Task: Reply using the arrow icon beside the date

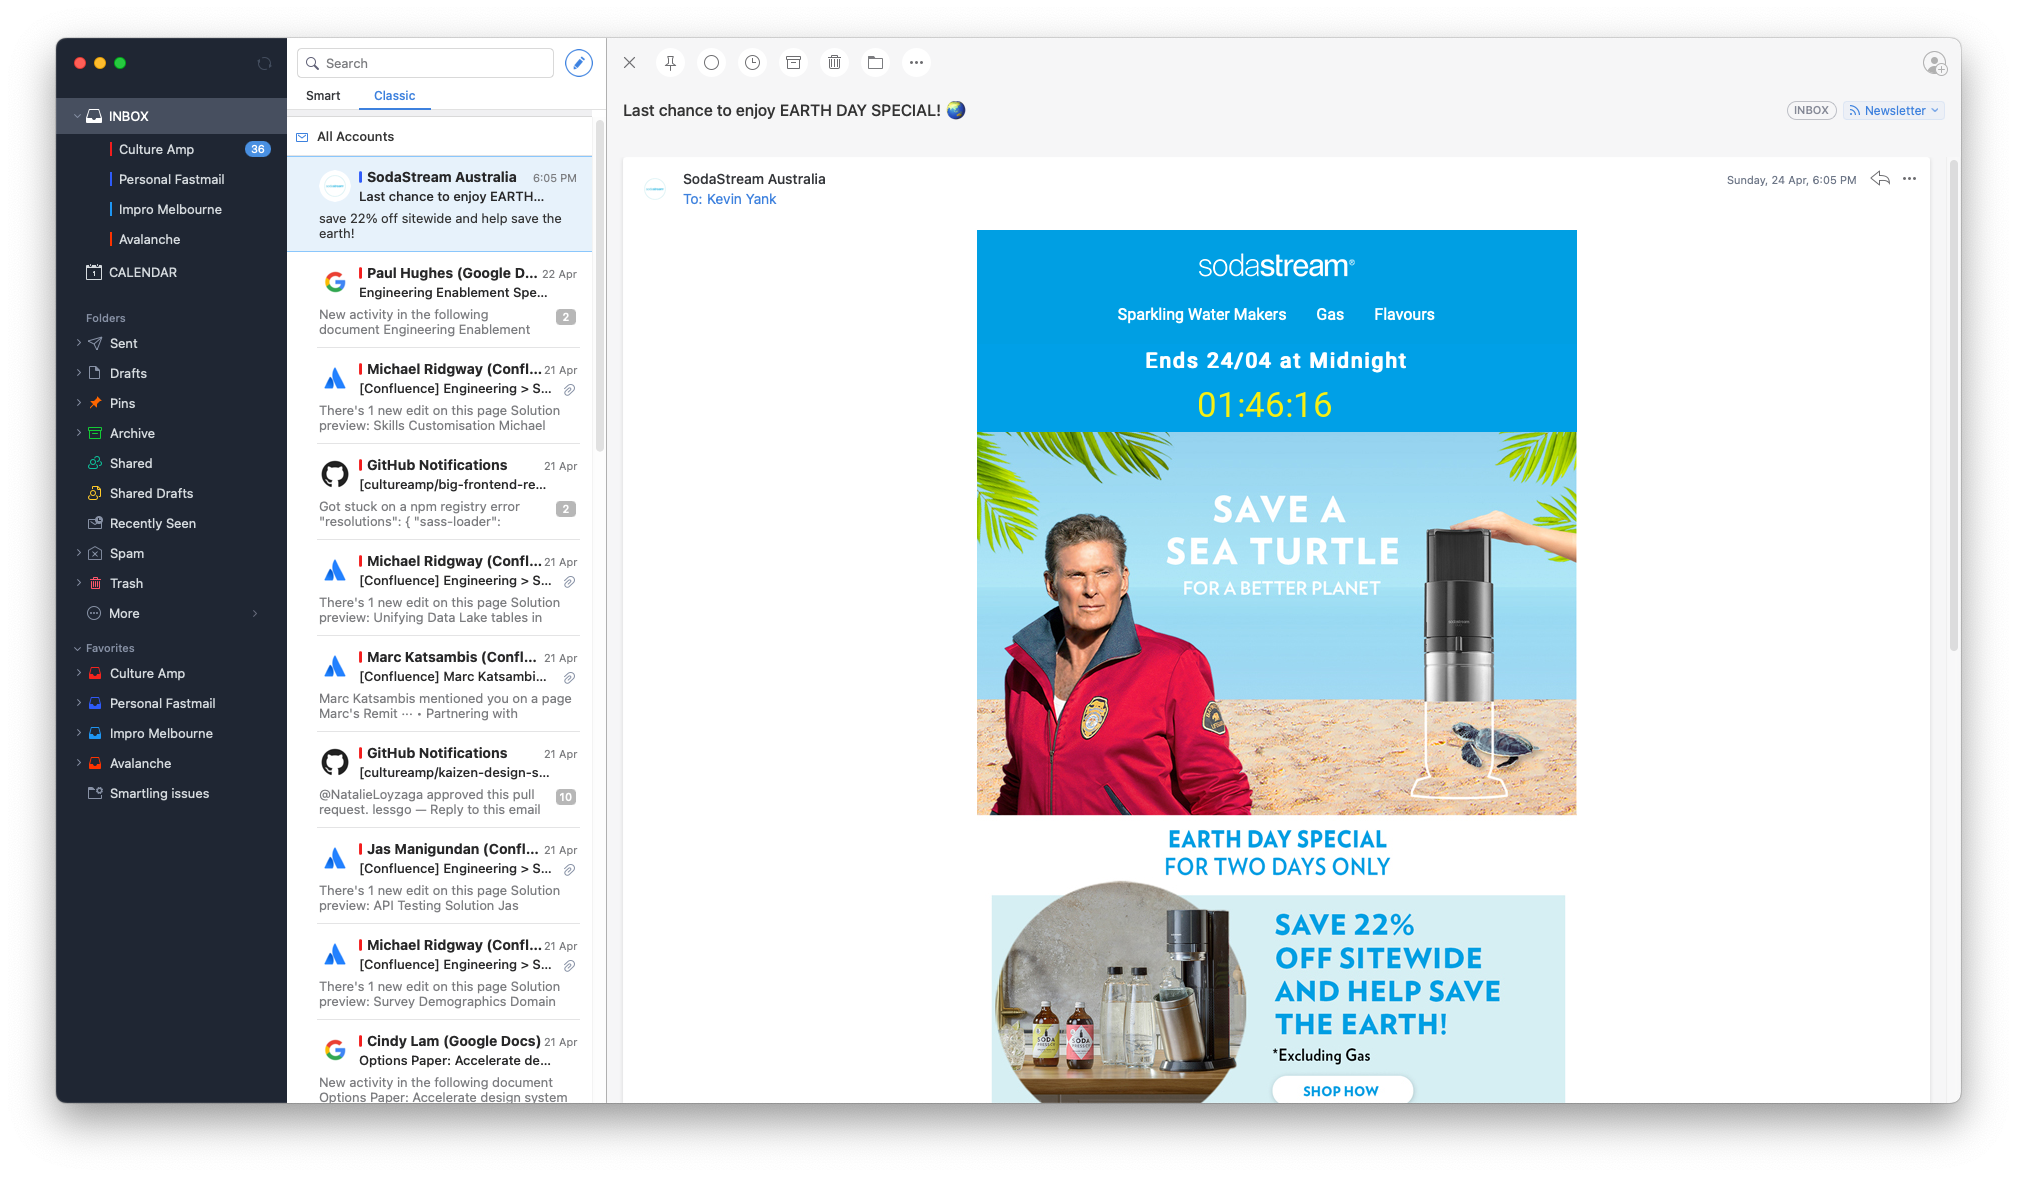Action: click(x=1880, y=178)
